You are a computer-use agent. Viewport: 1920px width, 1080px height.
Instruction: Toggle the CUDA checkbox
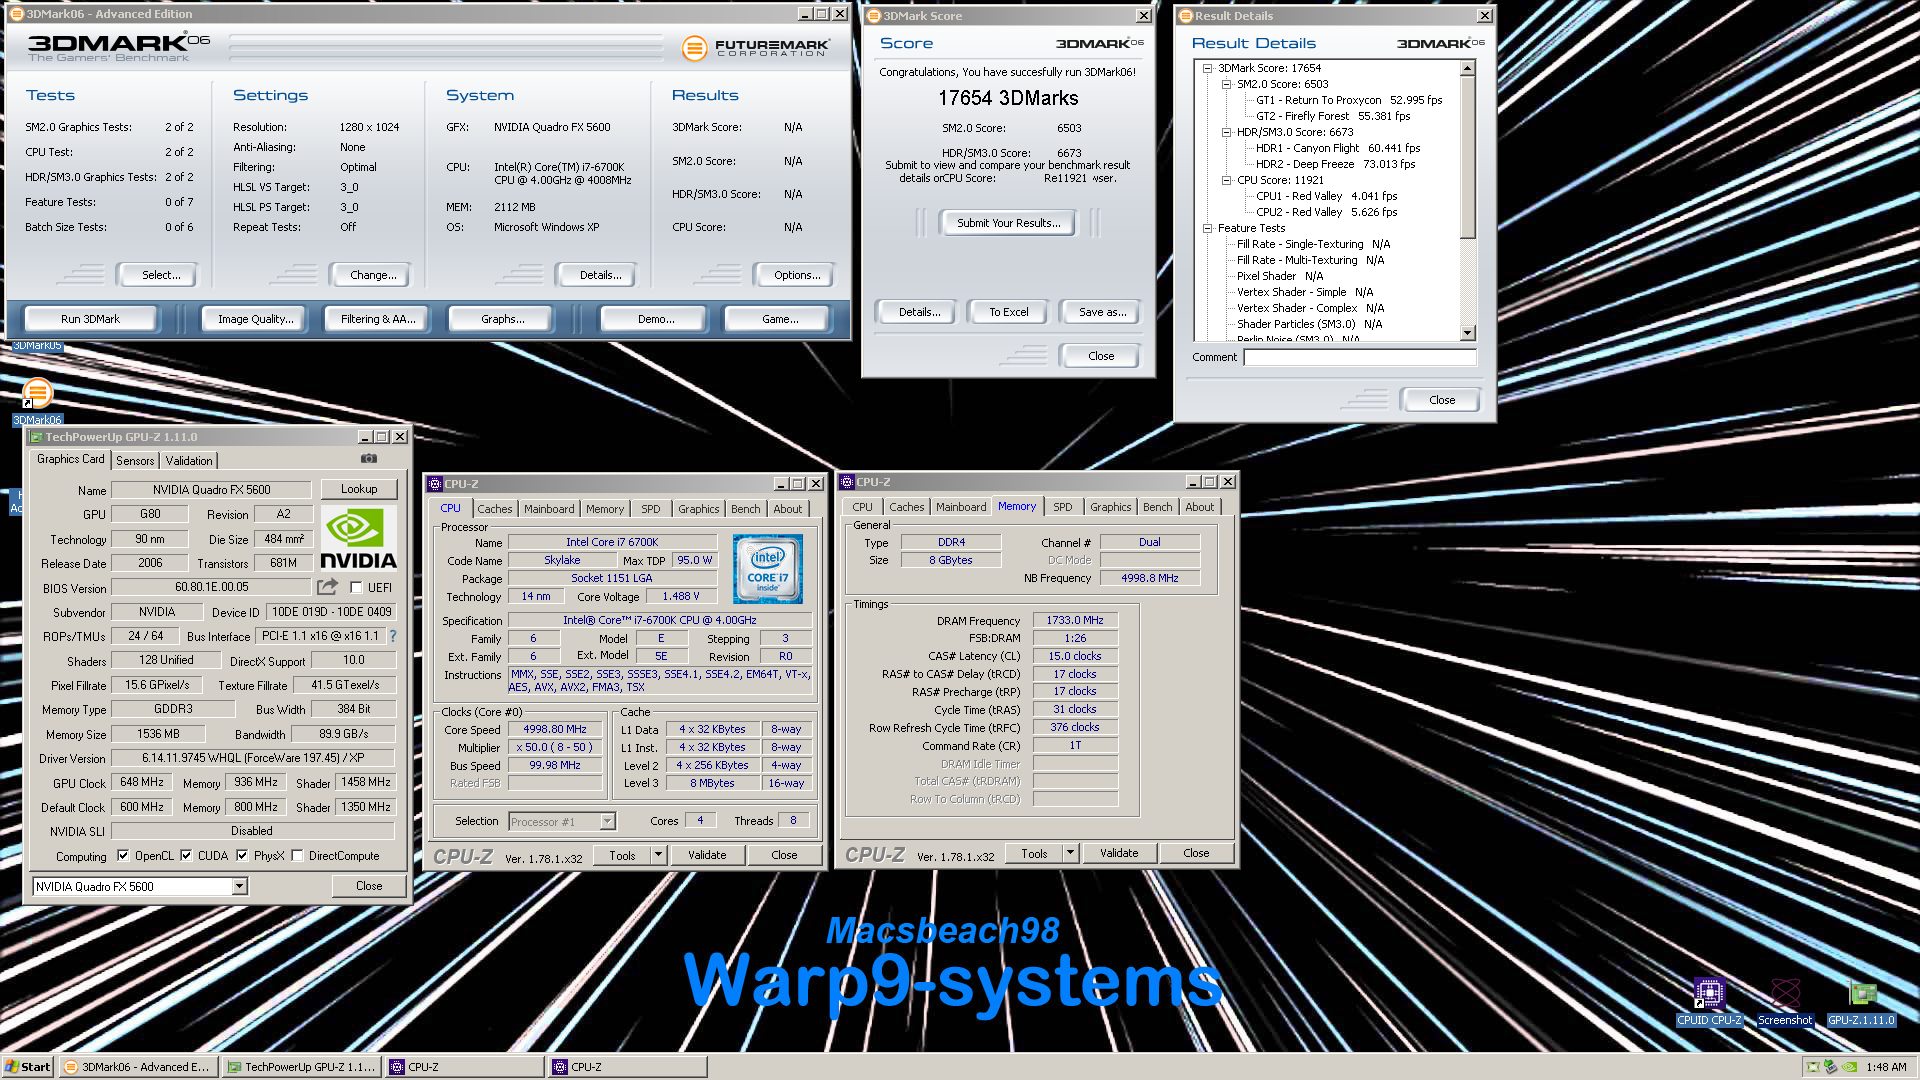pos(186,856)
